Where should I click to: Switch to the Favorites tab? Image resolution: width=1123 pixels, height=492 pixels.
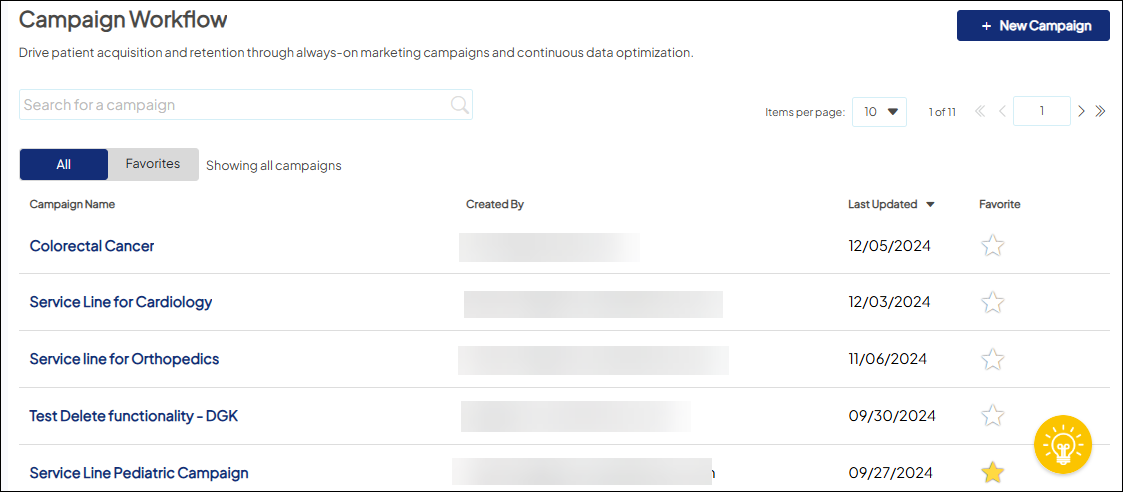[x=153, y=164]
